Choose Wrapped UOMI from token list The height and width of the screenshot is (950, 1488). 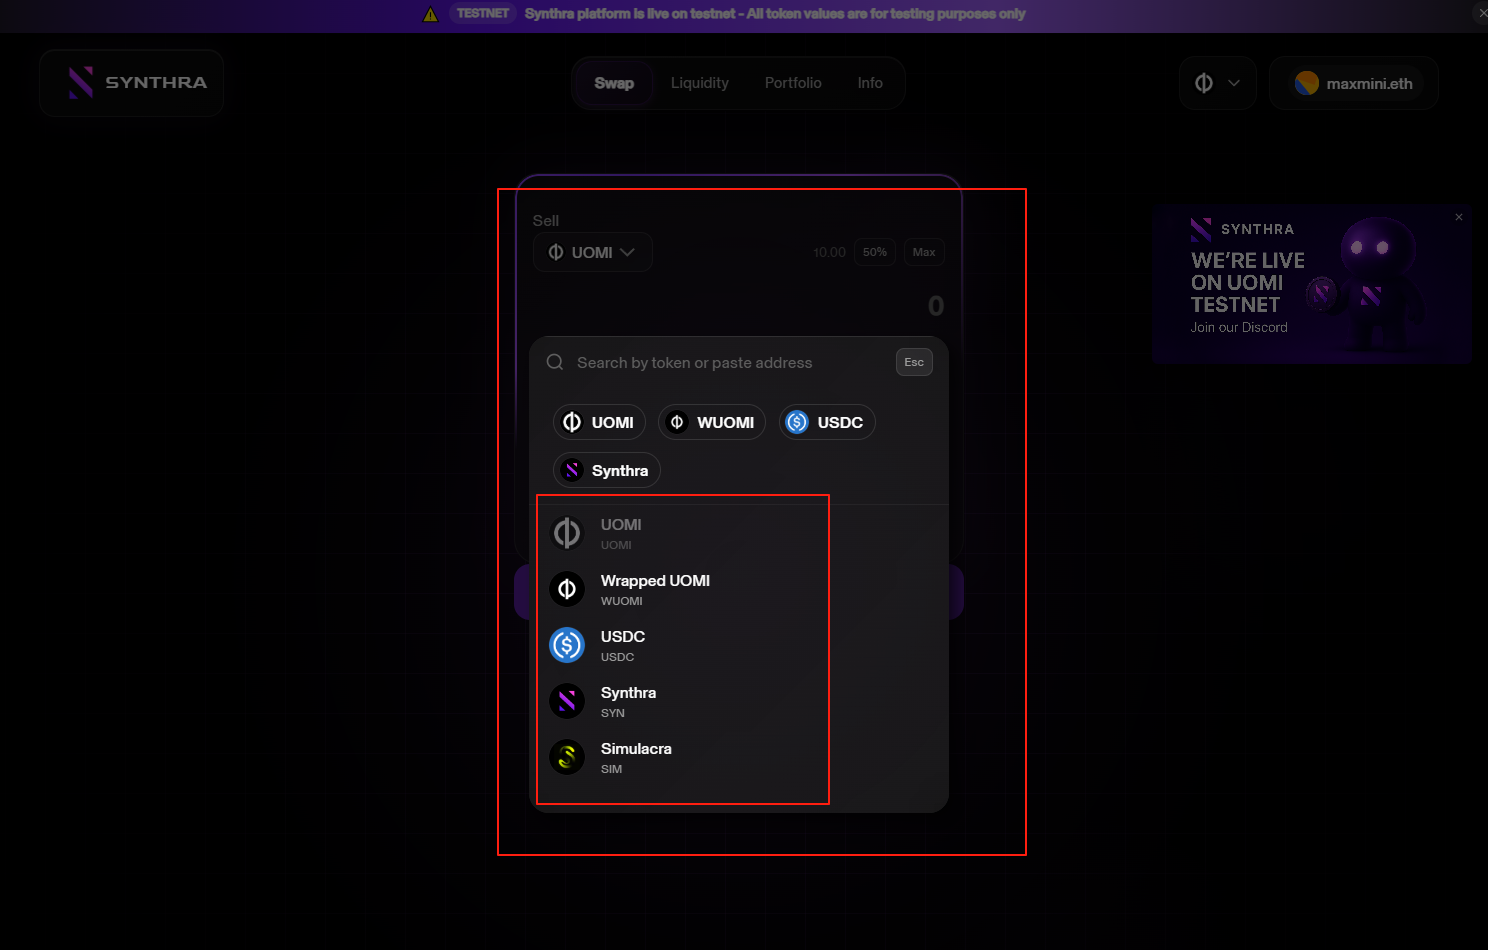click(655, 589)
